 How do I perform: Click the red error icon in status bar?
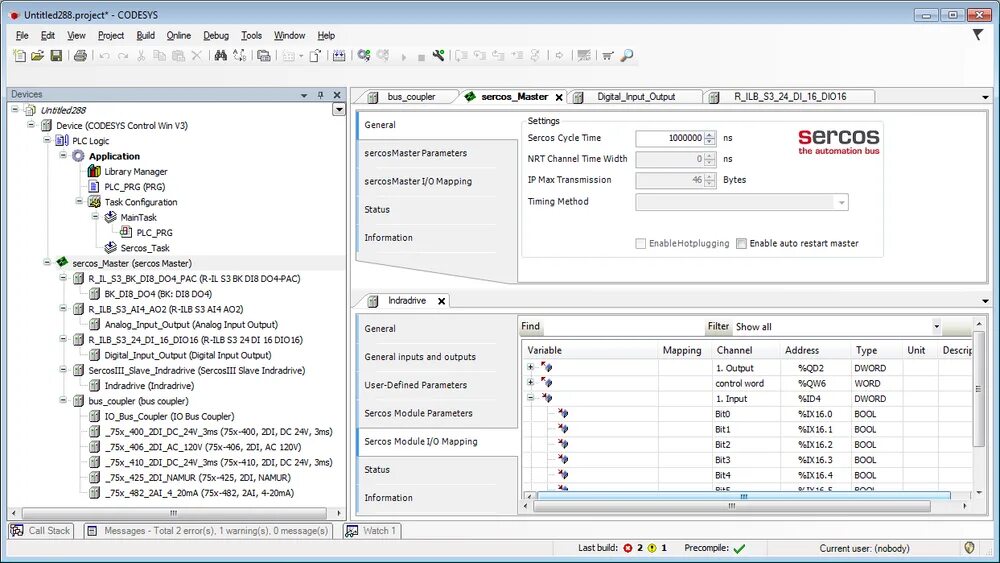click(x=628, y=548)
